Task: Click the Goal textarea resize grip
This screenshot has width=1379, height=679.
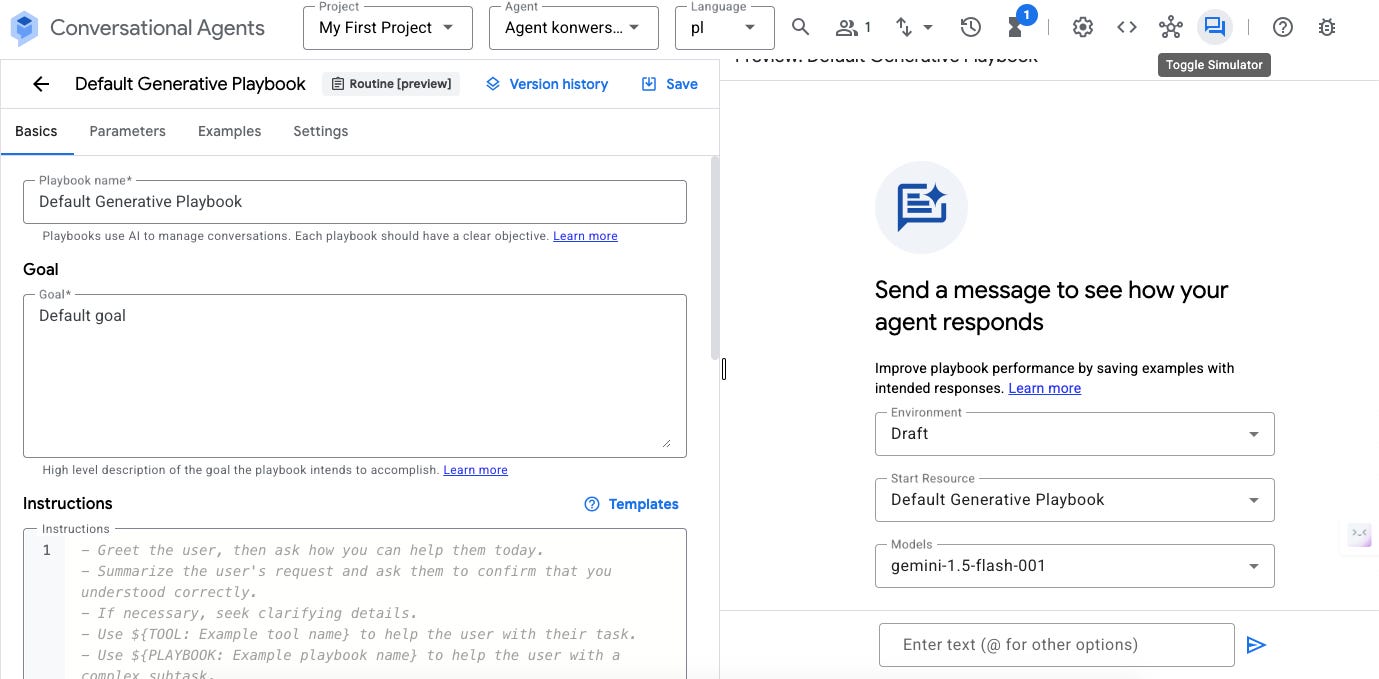Action: pos(666,443)
